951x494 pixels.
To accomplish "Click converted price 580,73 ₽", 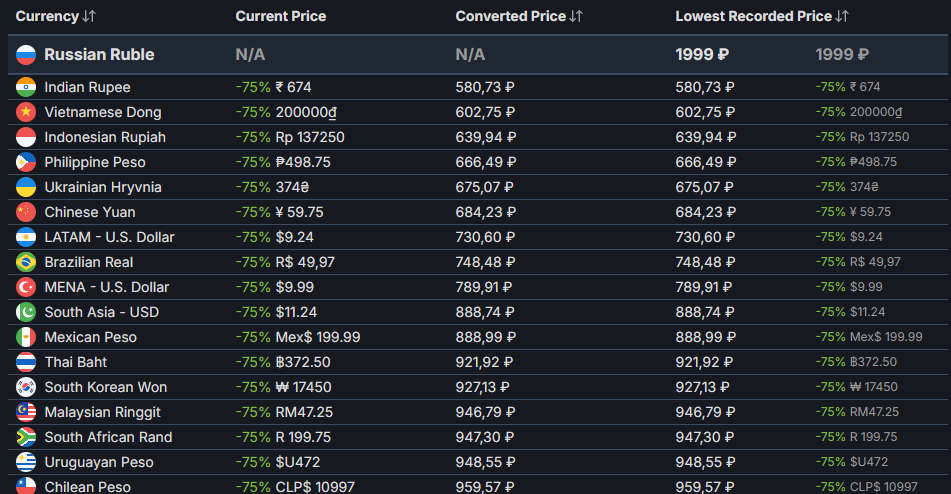I will click(485, 87).
